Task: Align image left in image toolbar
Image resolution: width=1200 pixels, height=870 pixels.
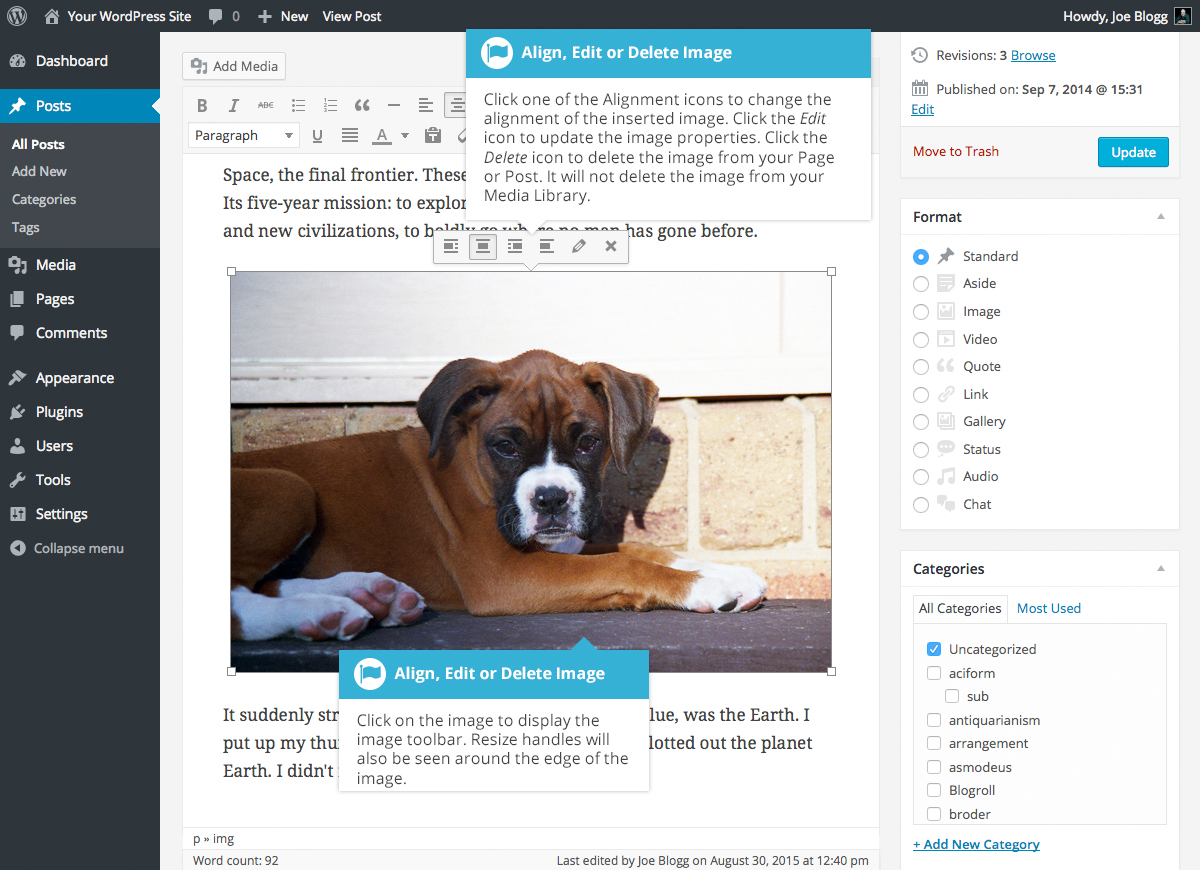Action: click(x=451, y=246)
